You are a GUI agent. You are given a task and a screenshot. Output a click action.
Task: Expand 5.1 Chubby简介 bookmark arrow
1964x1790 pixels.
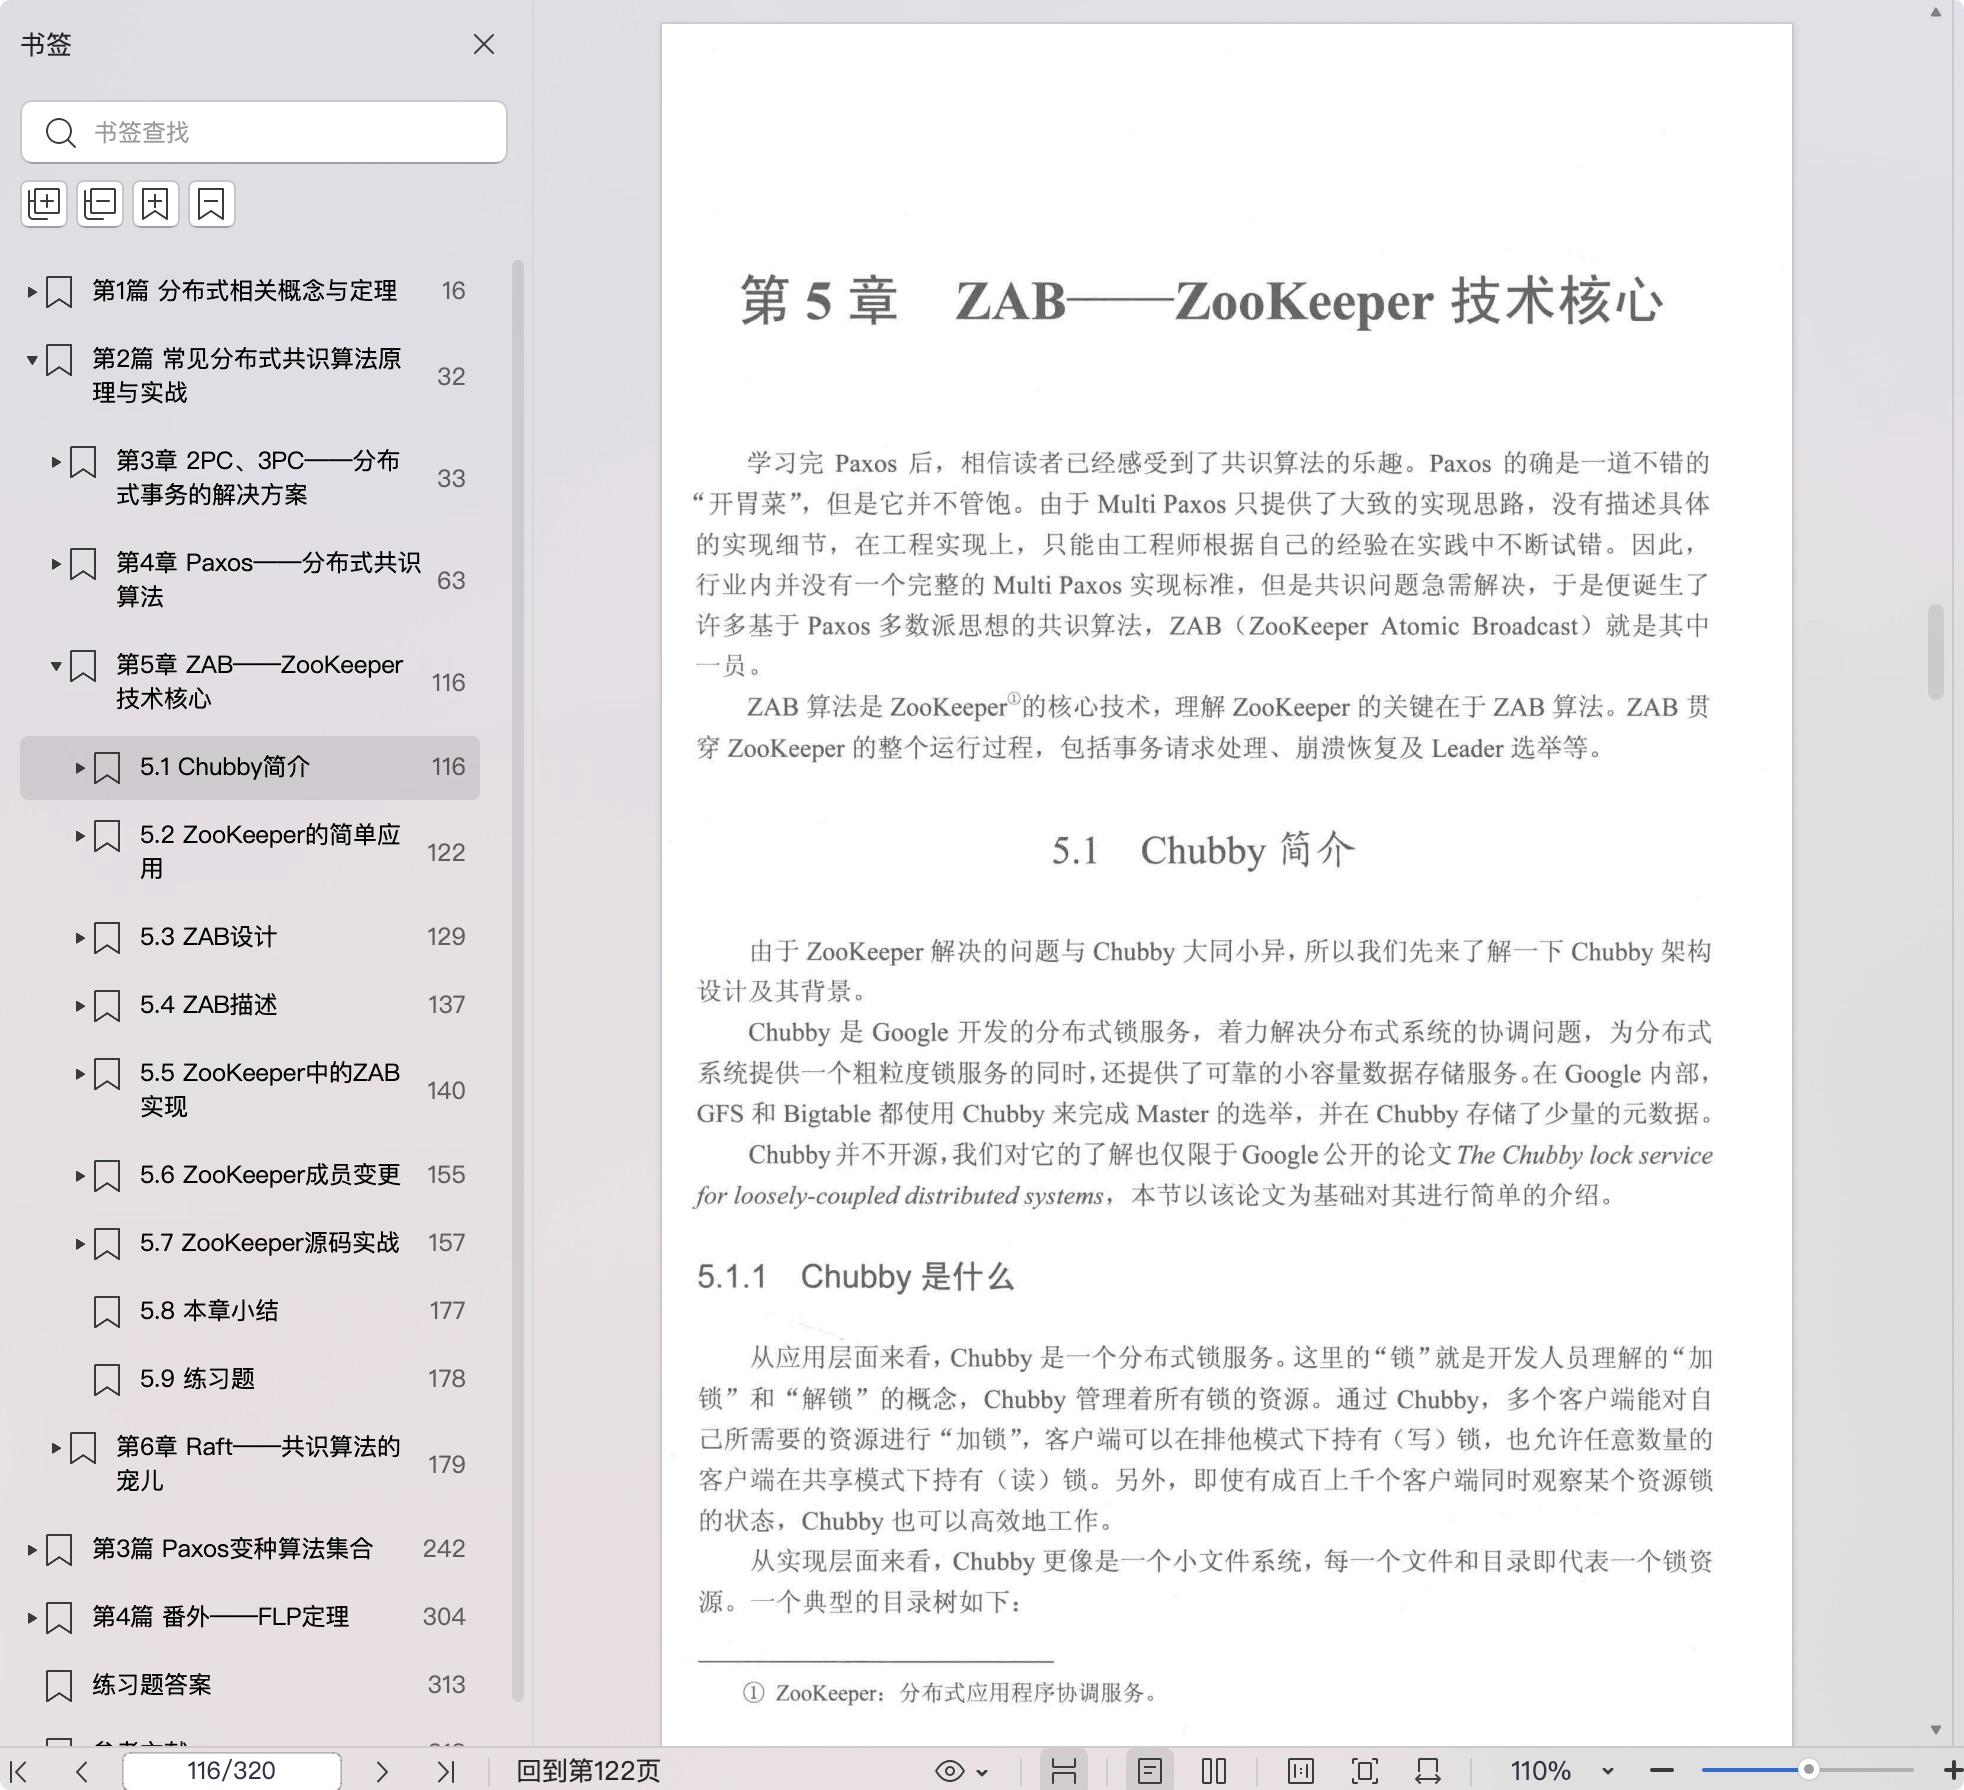[80, 768]
